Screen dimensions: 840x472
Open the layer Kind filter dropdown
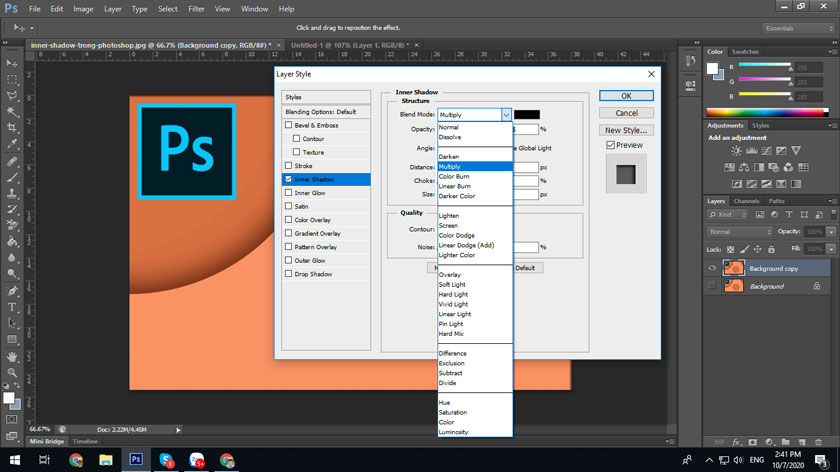[727, 214]
